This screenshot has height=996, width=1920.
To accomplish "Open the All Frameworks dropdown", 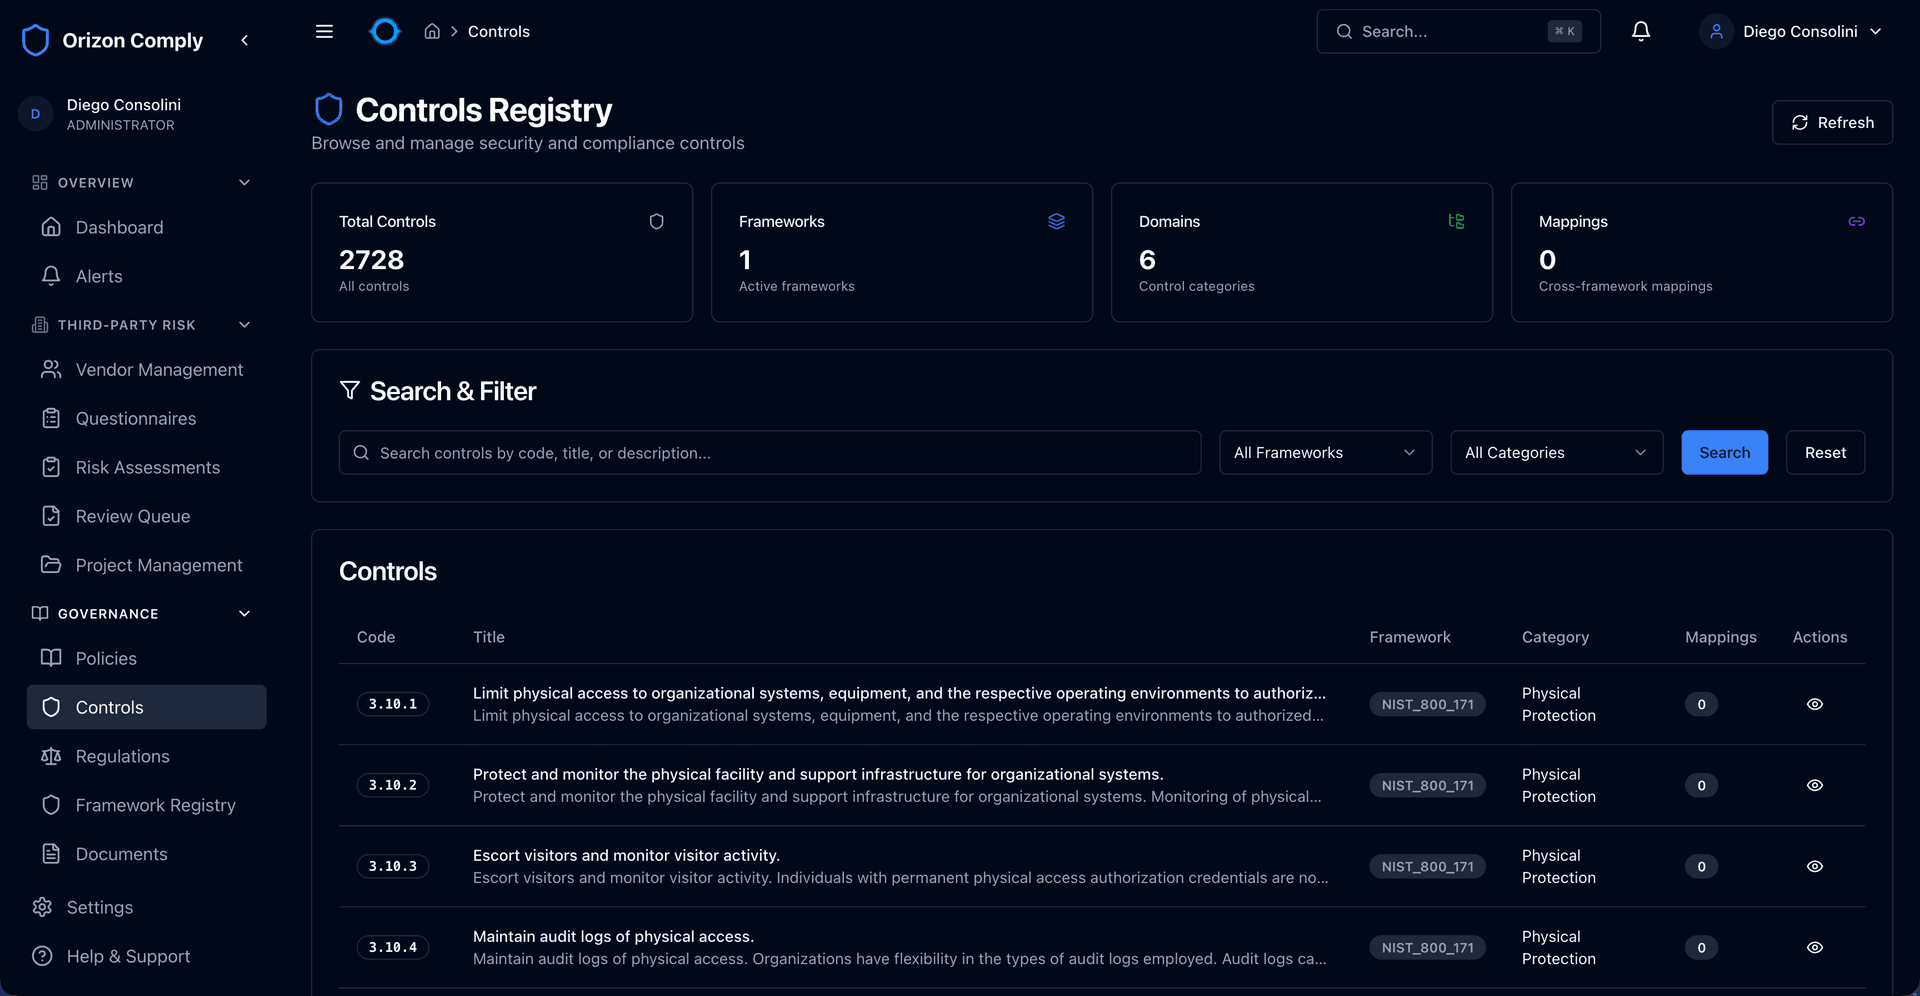I will [x=1325, y=452].
